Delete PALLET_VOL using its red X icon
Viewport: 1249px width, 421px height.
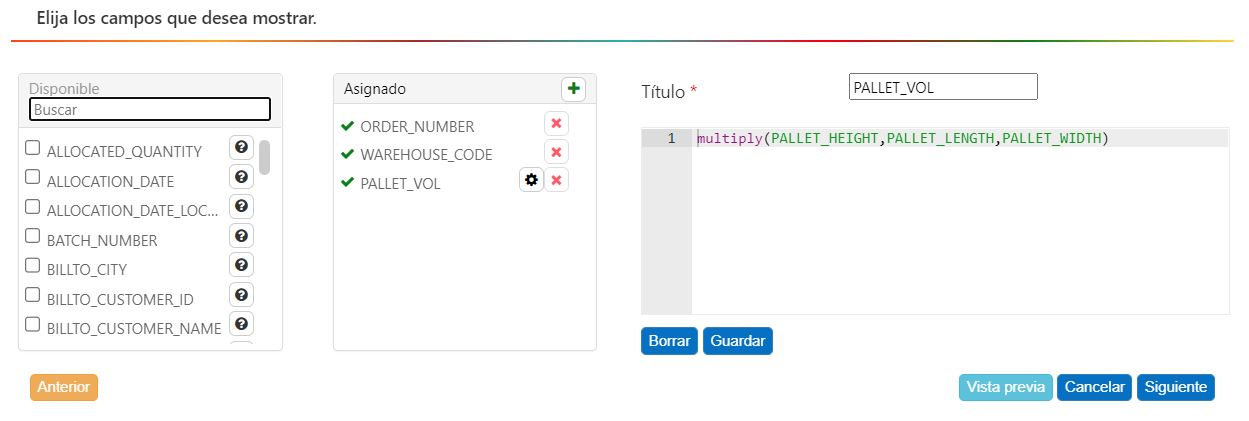click(x=556, y=180)
